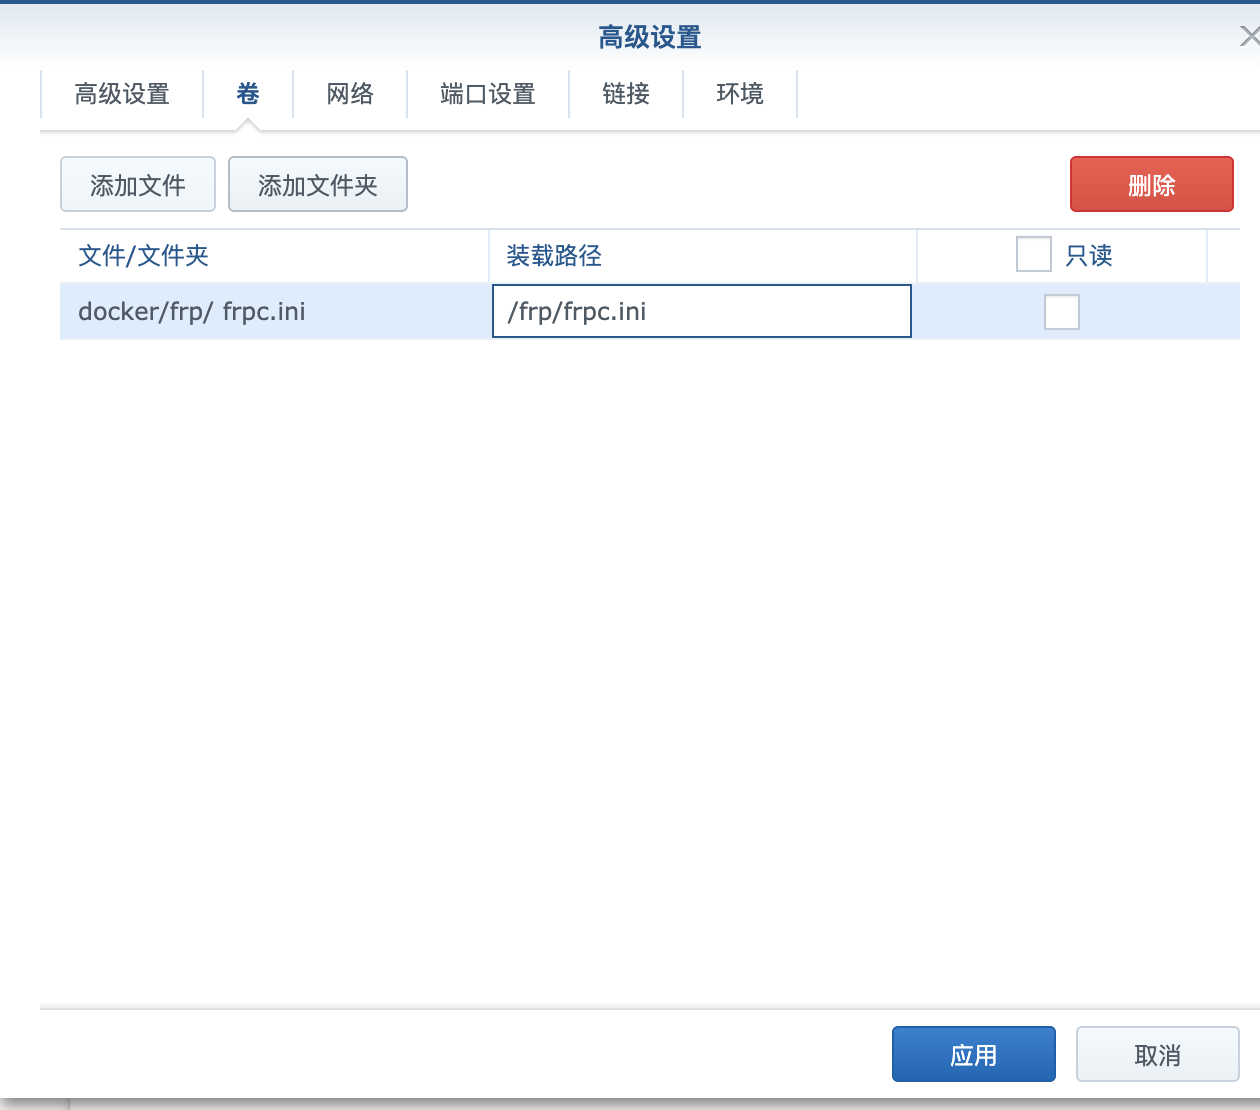Select the docker/frp/ frpc.ini file cell
Image resolution: width=1260 pixels, height=1110 pixels.
[274, 311]
